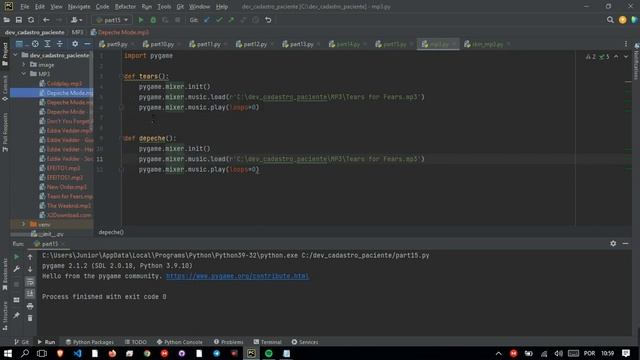Hide the Run tool window
Screen dimensions: 640x360
tap(625, 243)
